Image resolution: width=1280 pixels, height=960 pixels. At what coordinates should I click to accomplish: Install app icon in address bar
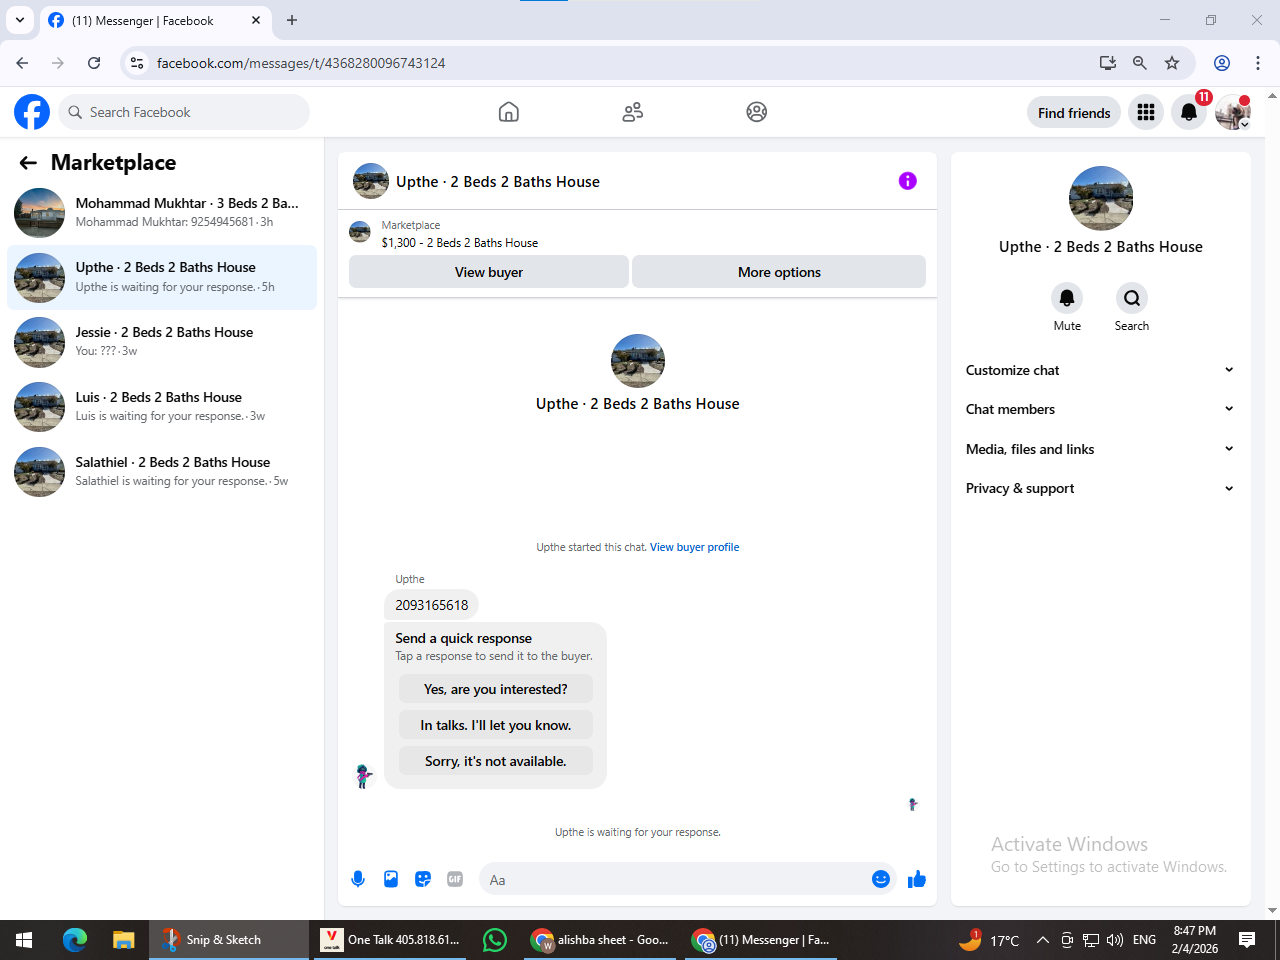click(x=1108, y=63)
